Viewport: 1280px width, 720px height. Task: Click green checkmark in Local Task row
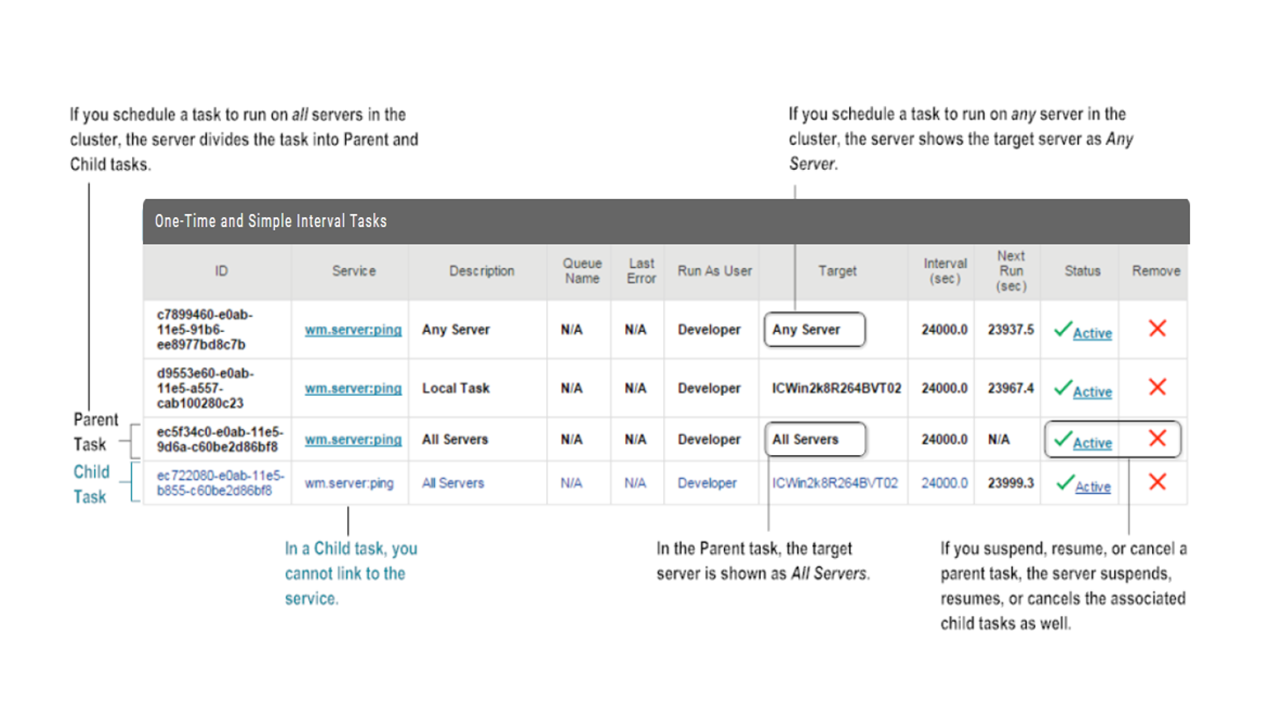tap(1062, 388)
